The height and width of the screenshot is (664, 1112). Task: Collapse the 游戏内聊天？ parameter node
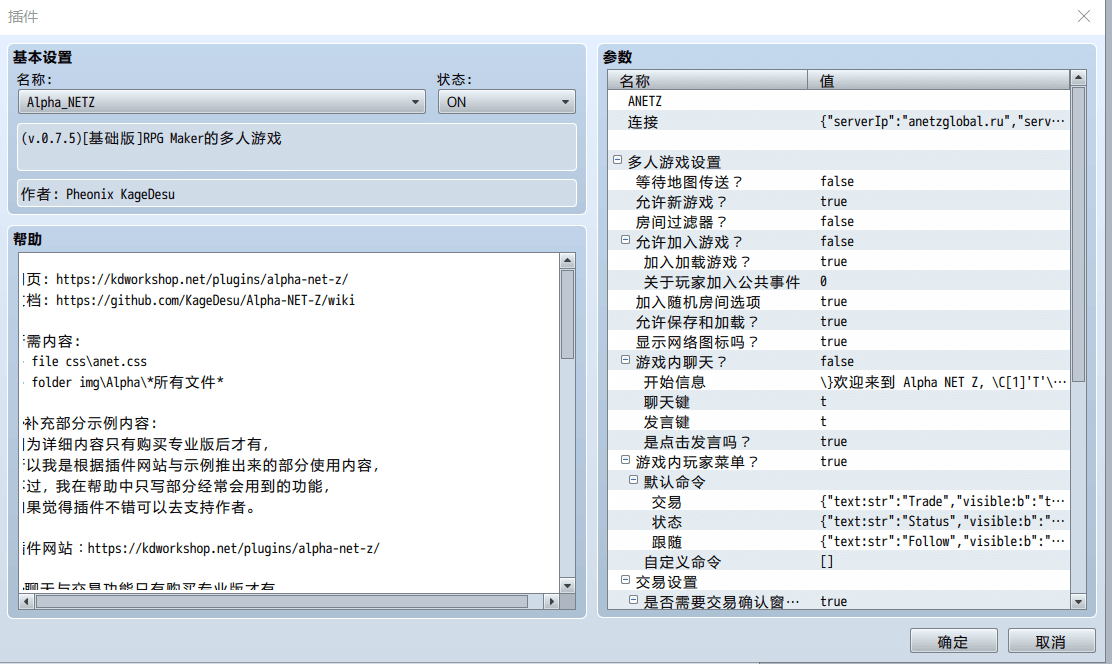click(626, 360)
